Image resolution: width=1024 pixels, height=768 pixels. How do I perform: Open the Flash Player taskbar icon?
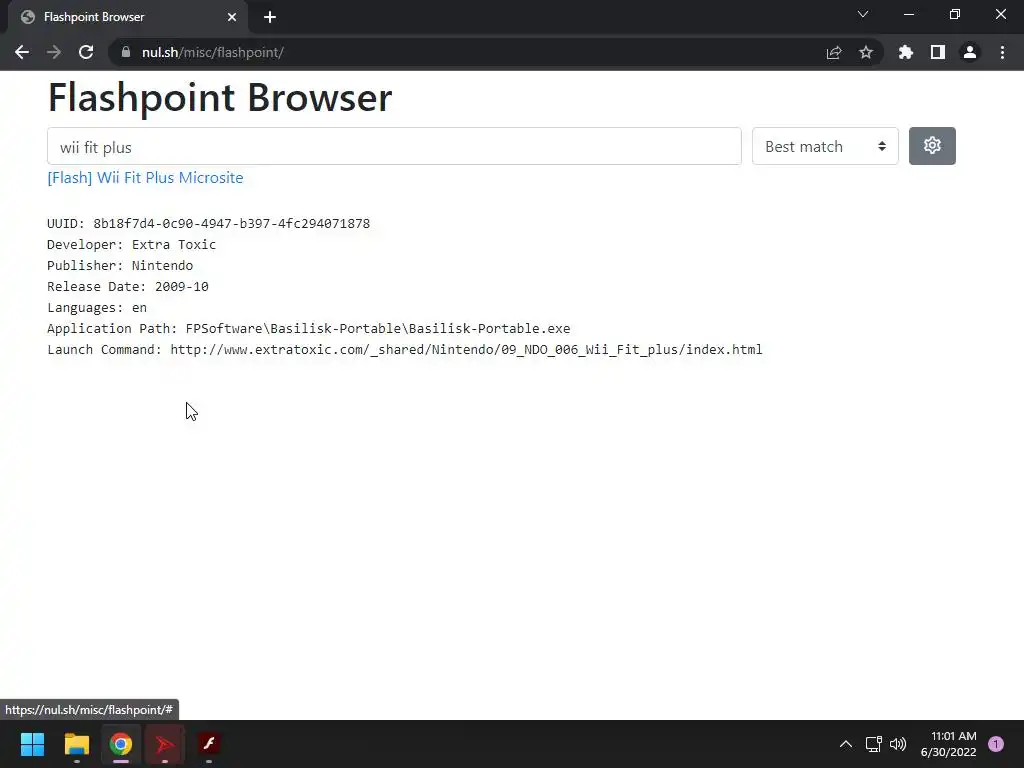click(x=209, y=744)
